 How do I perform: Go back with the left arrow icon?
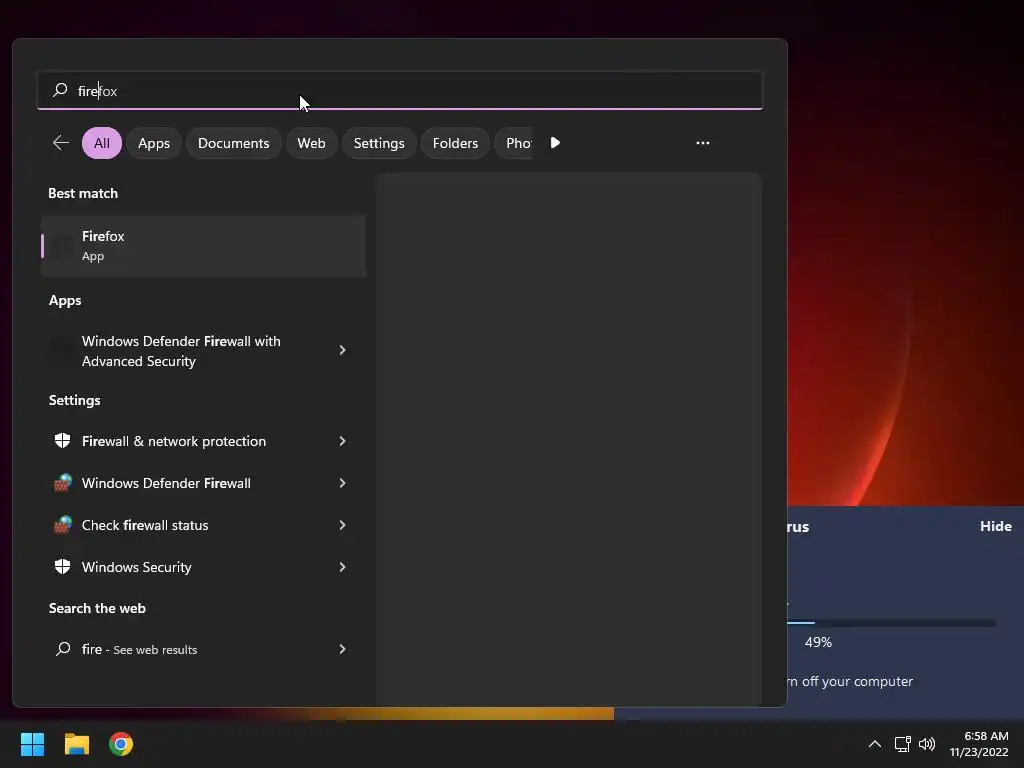tap(61, 142)
